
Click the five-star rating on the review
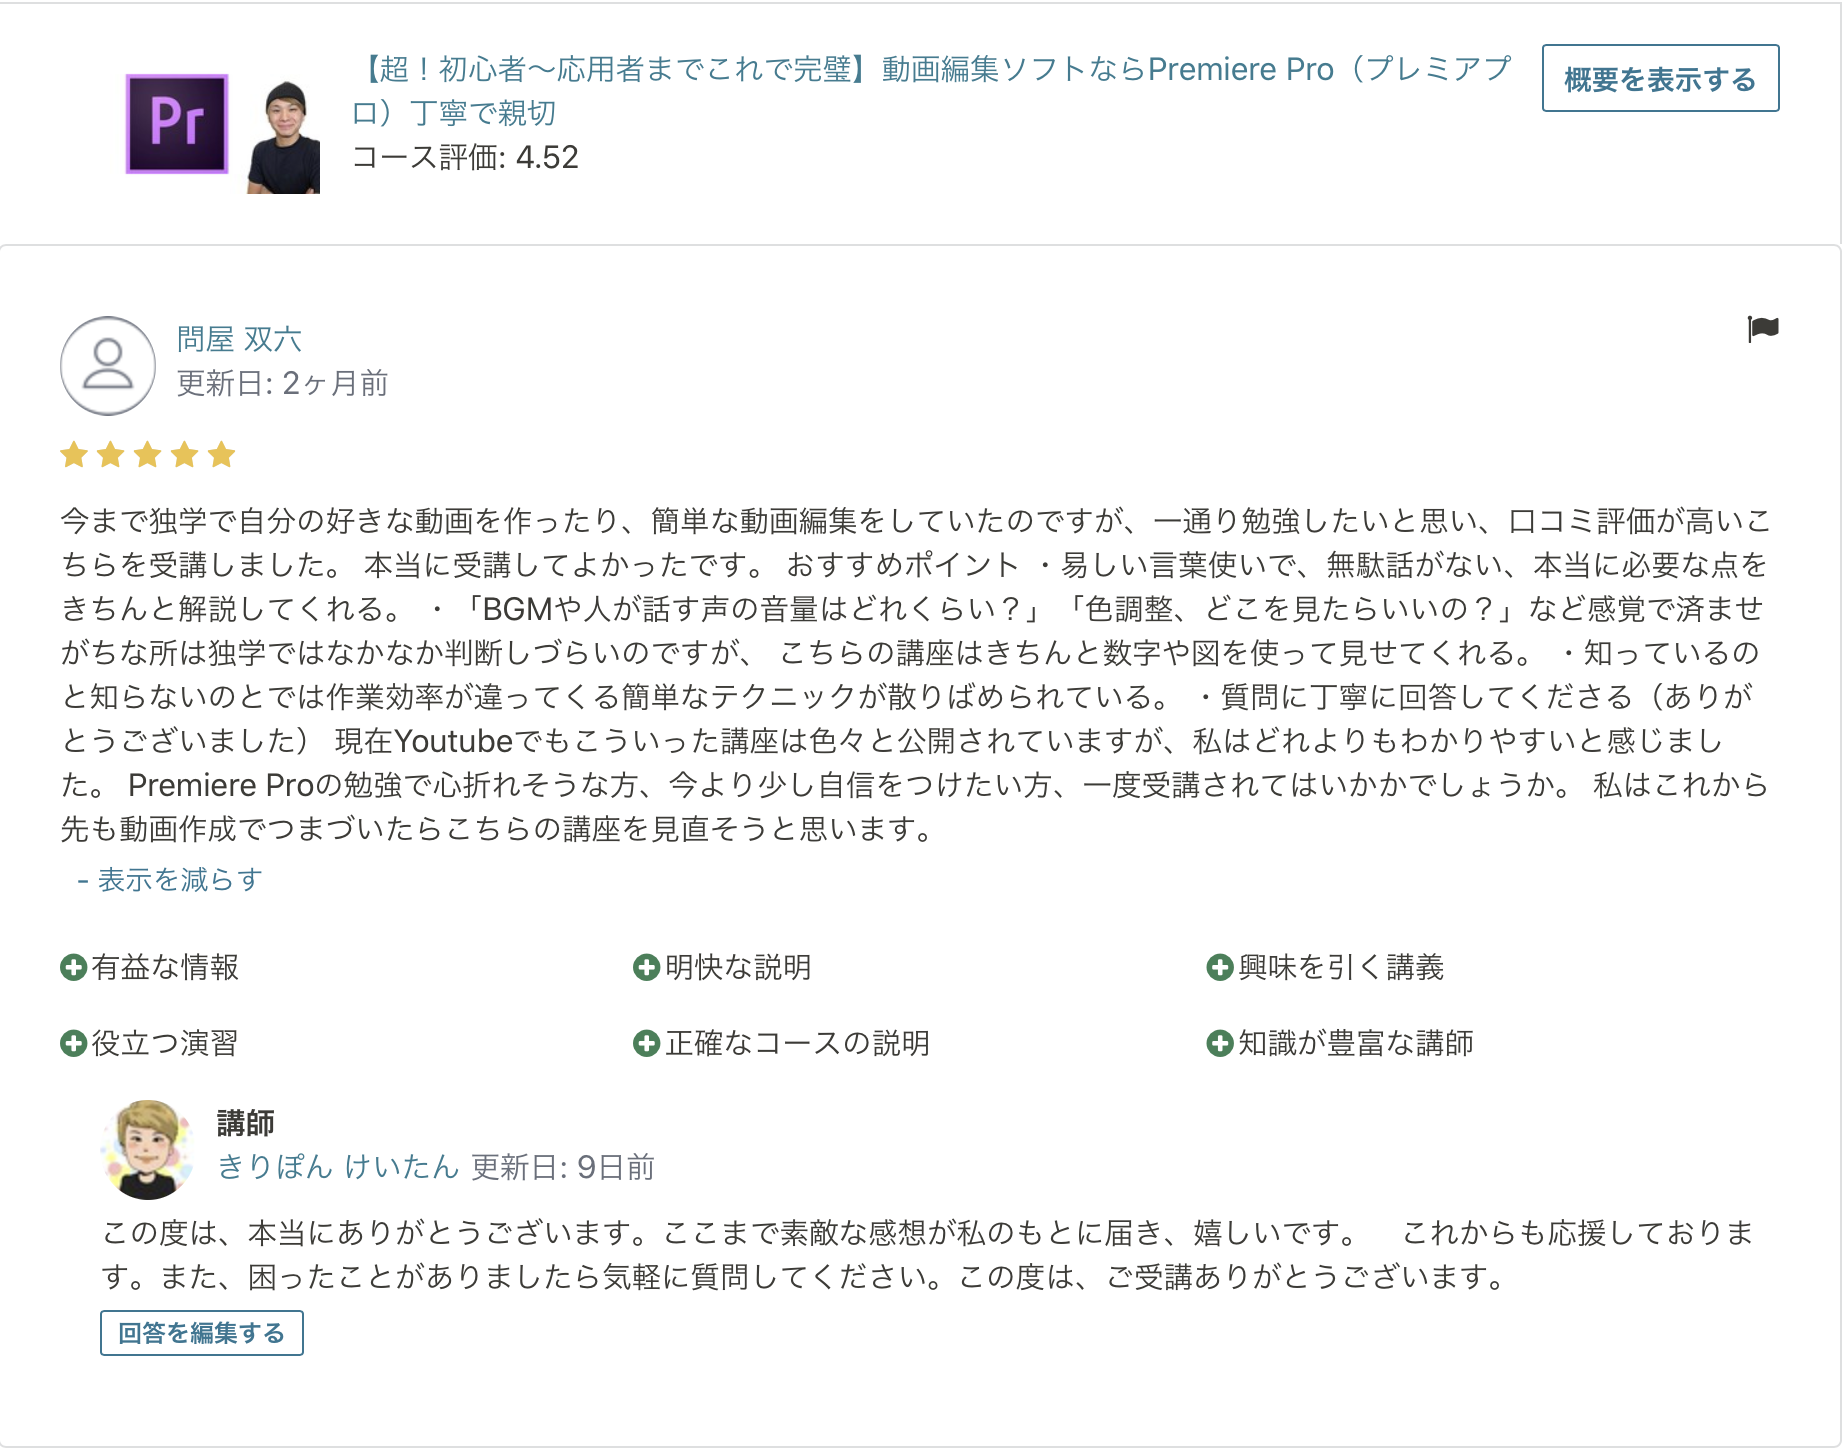coord(148,456)
